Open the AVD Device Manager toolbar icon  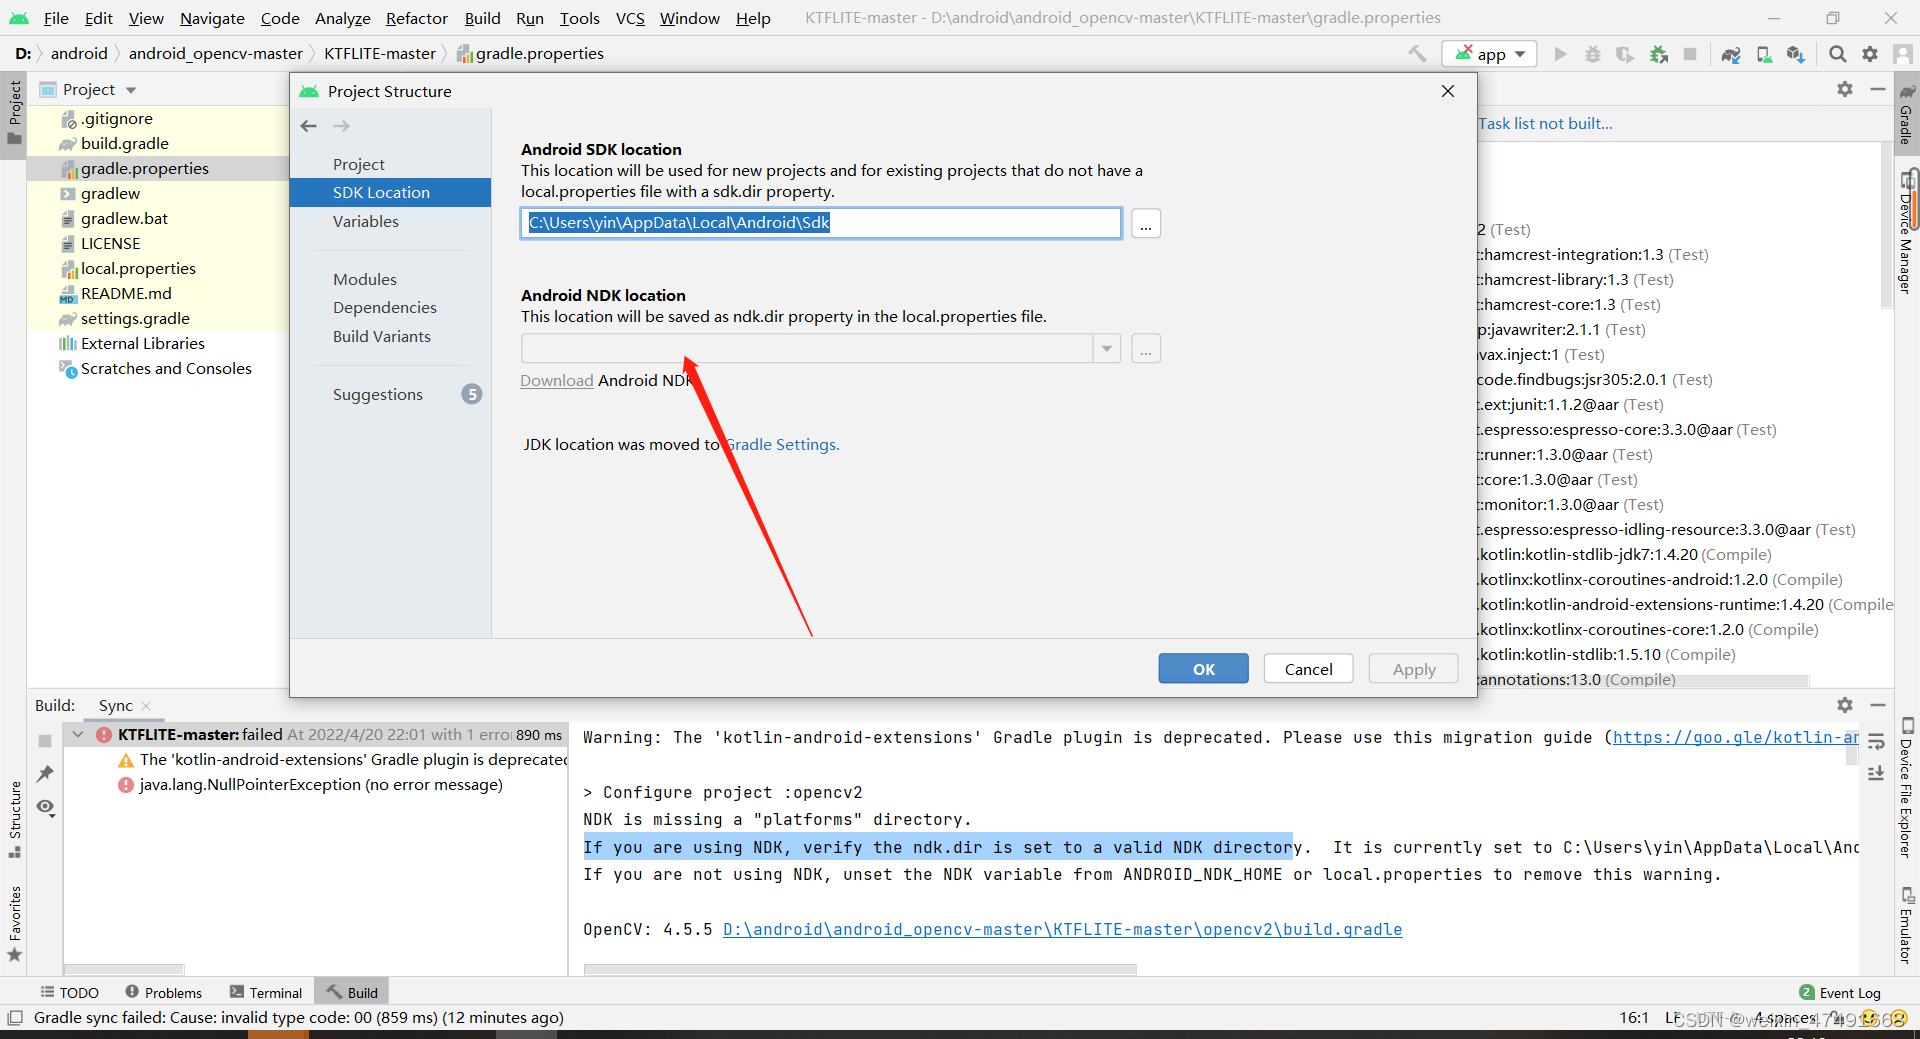(x=1764, y=54)
